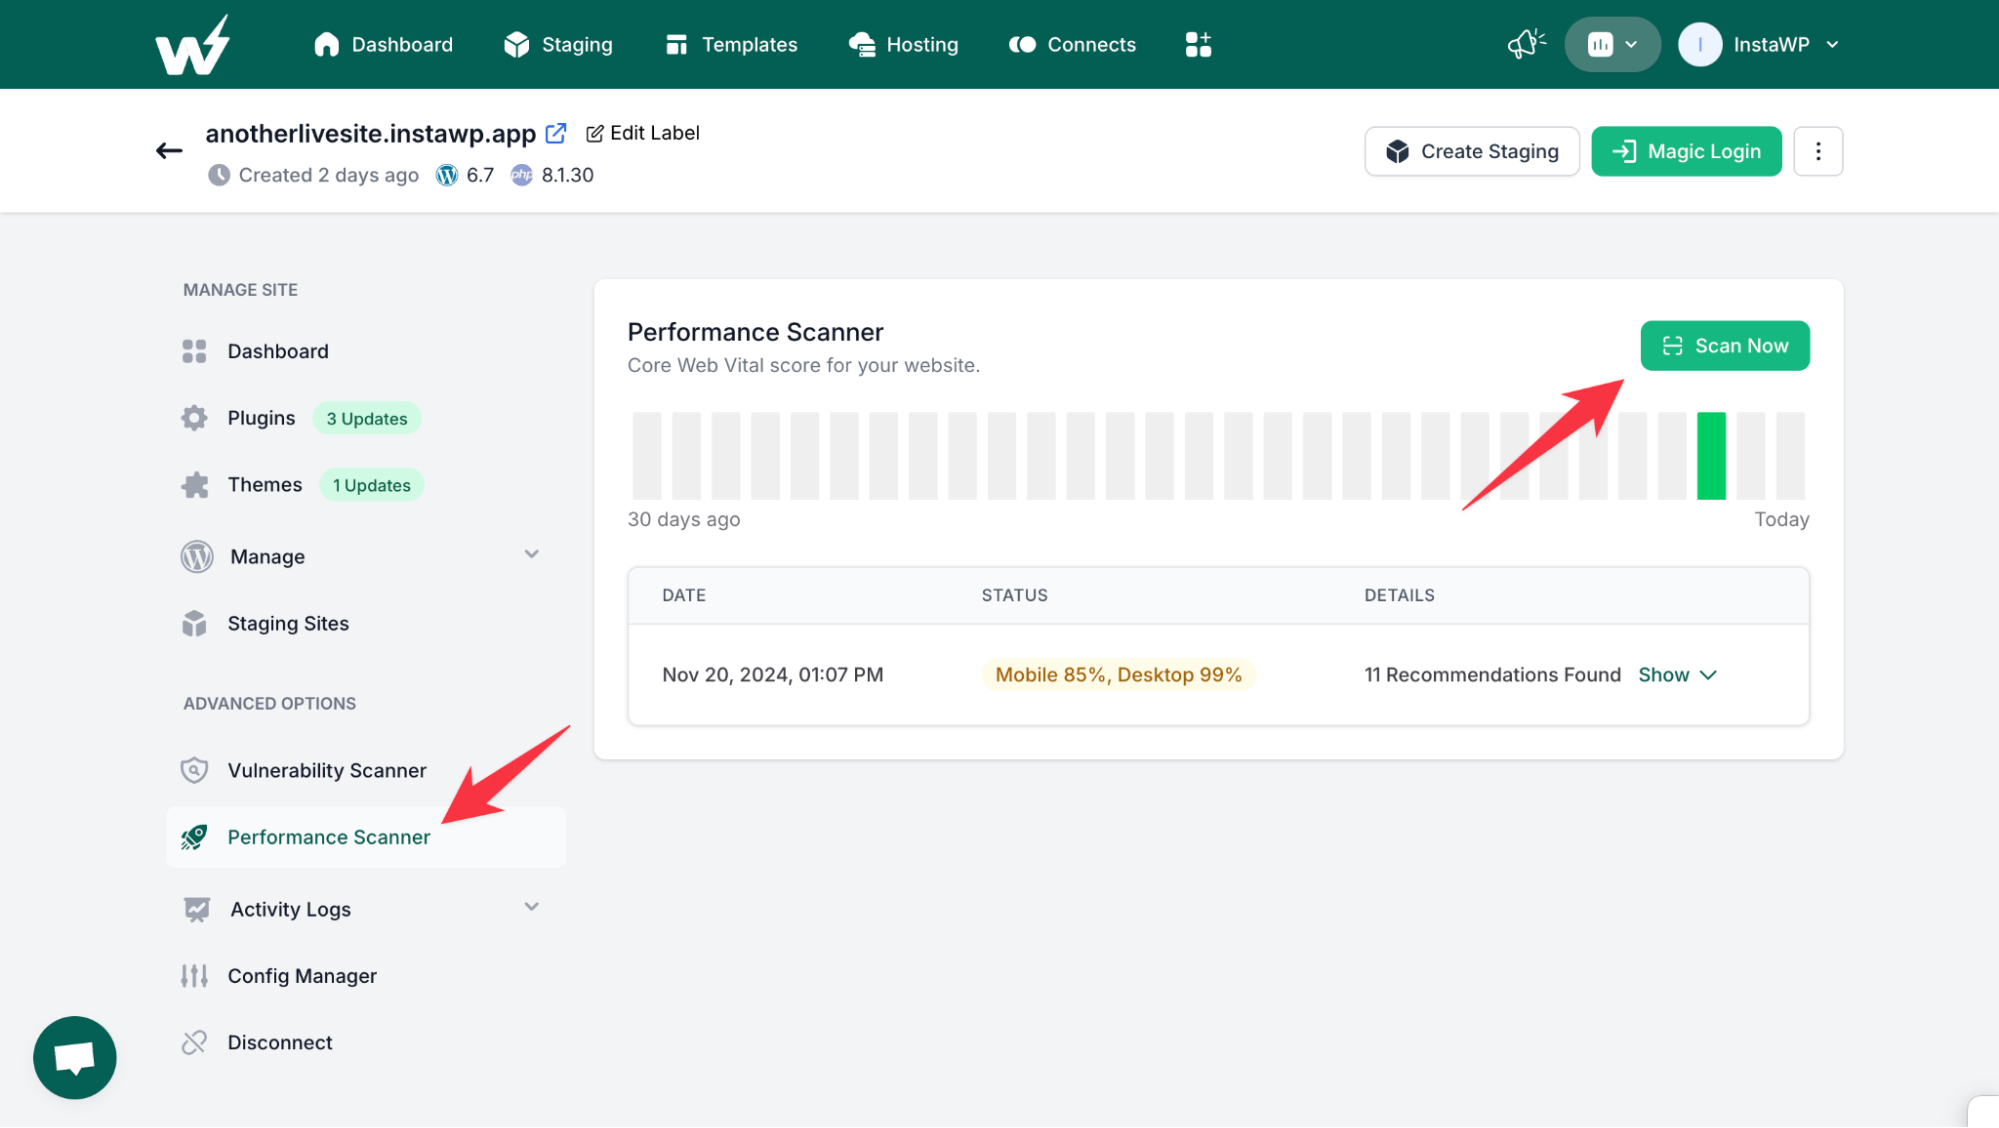Open the Staging navigation item
The width and height of the screenshot is (1999, 1128).
(558, 45)
